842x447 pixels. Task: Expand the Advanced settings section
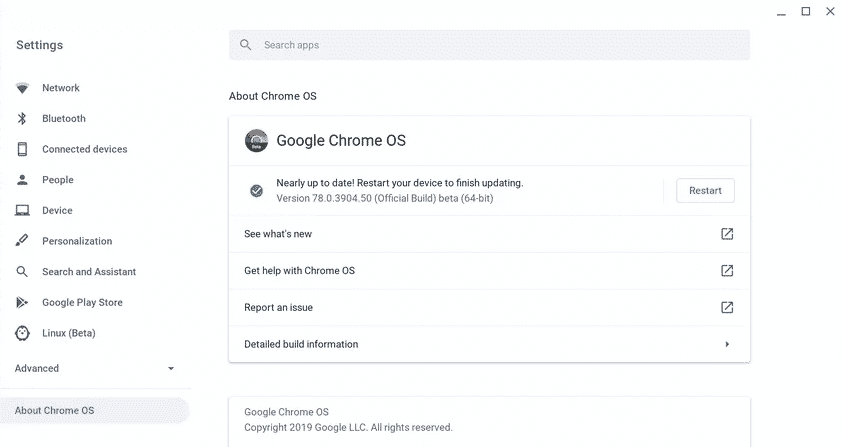tap(94, 368)
